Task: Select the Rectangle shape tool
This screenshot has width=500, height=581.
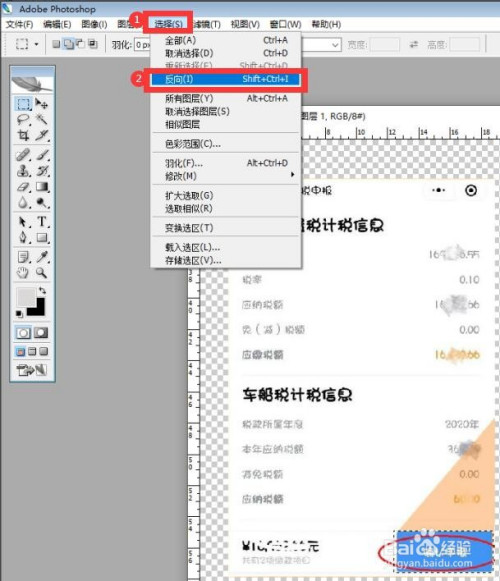Action: [42, 237]
